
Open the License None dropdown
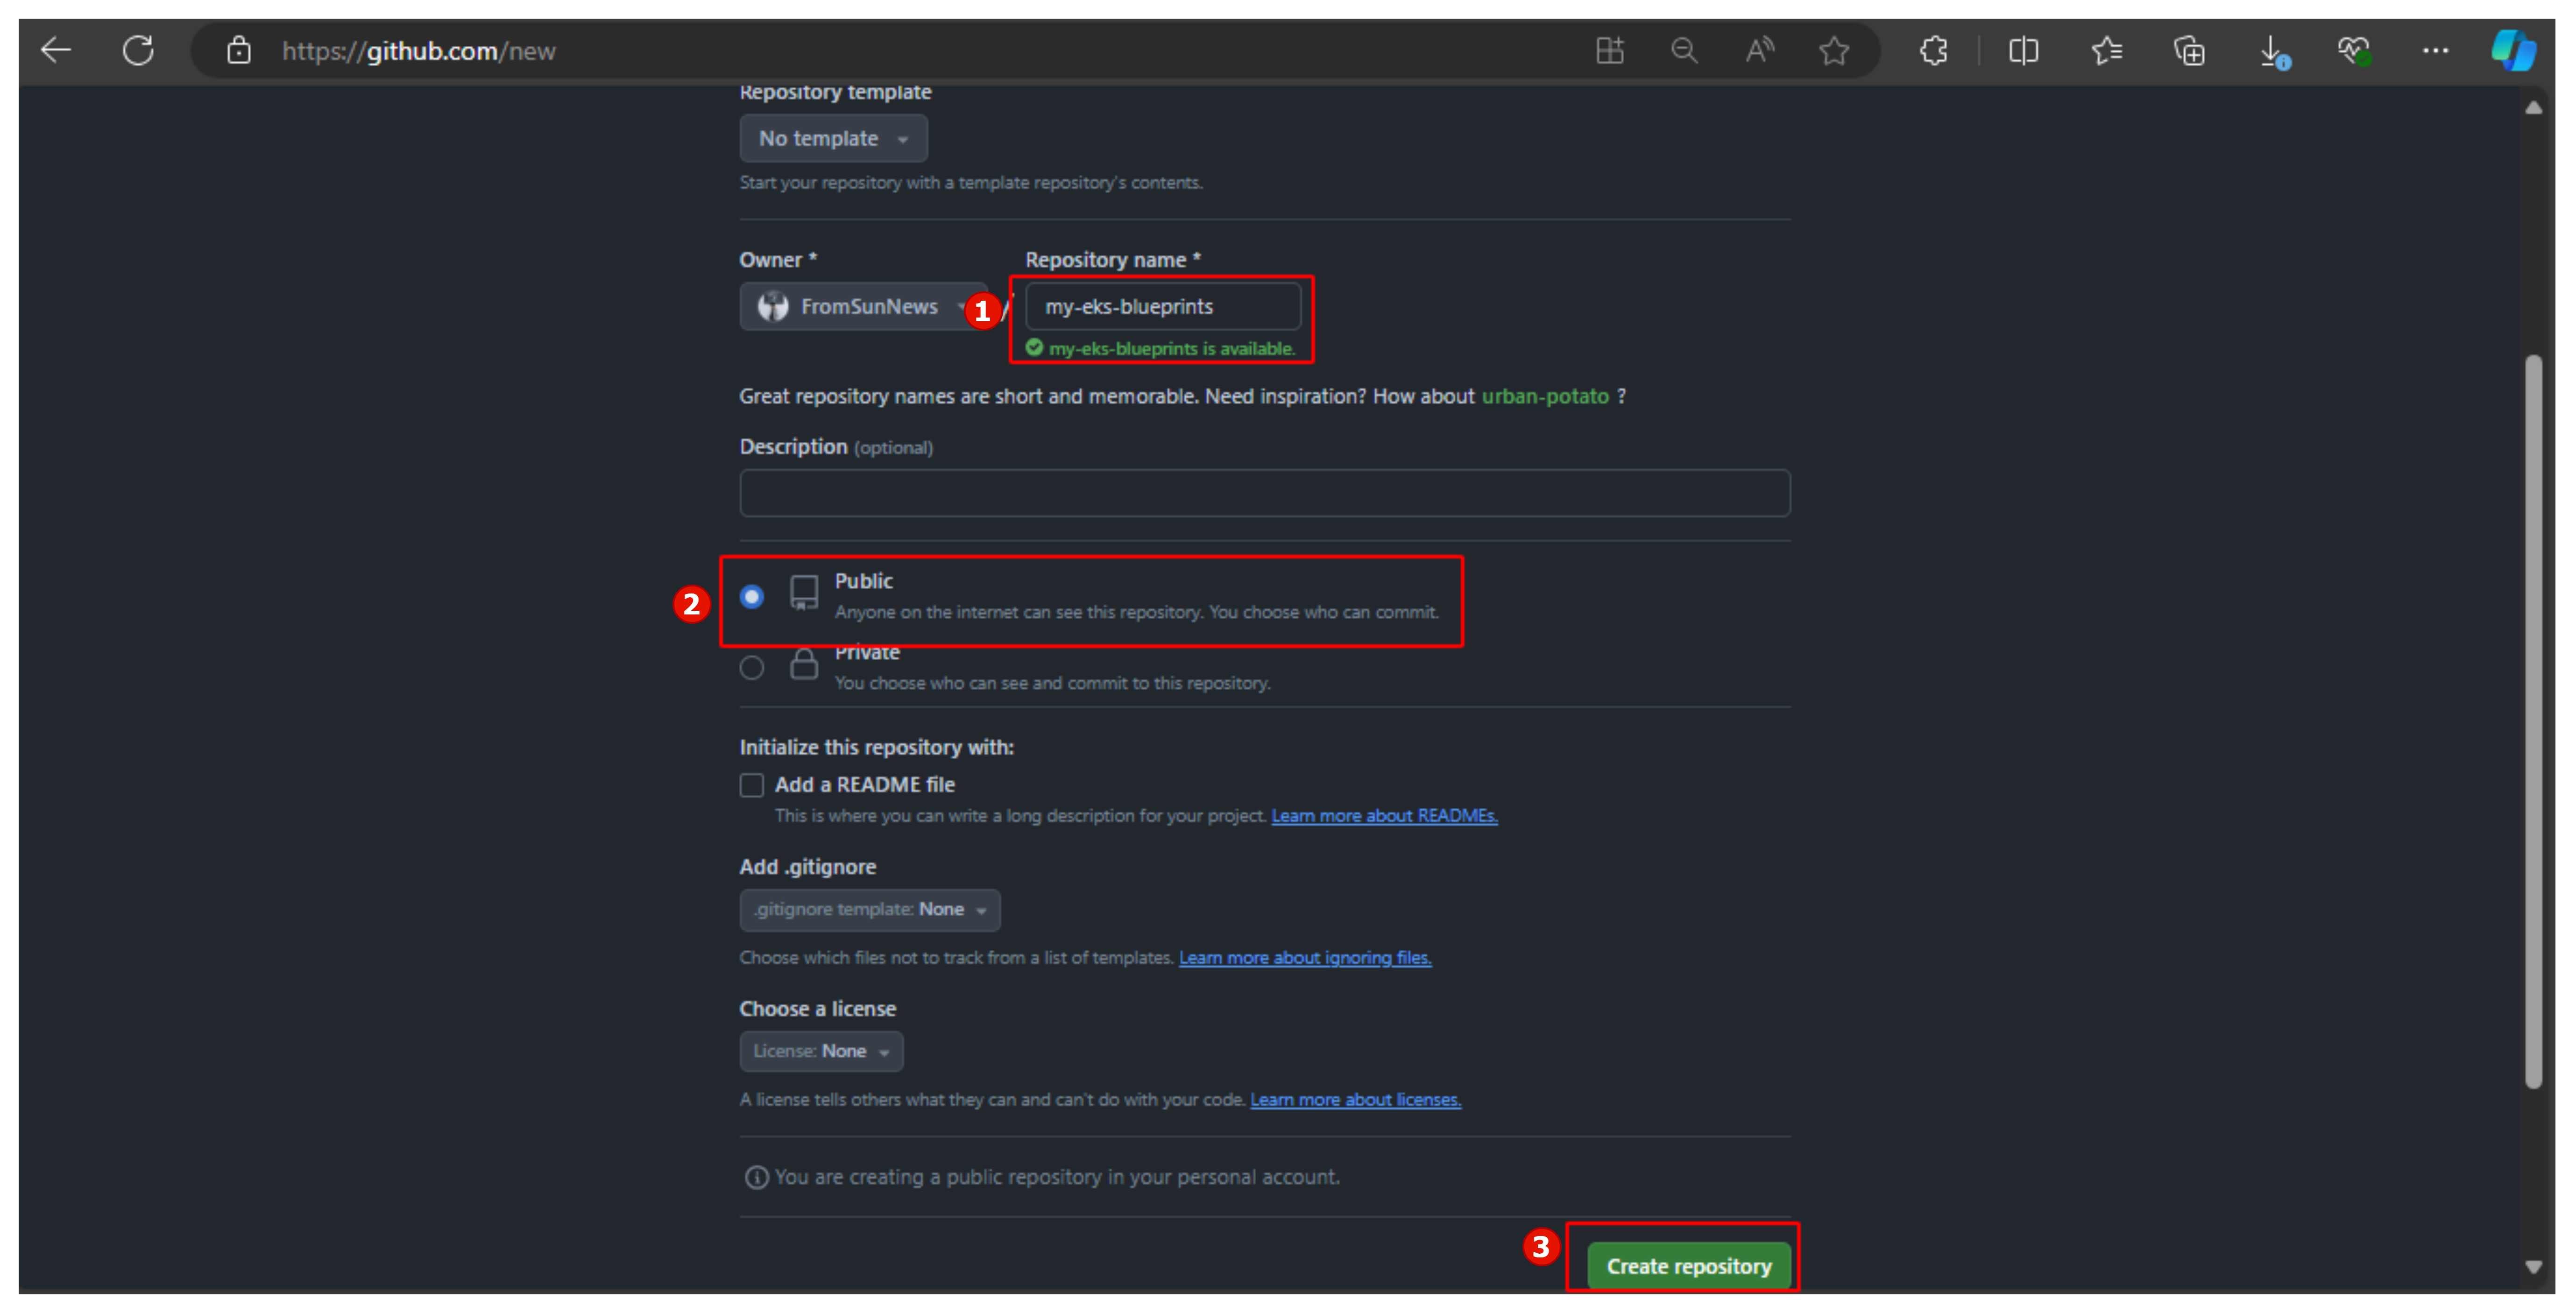821,1051
